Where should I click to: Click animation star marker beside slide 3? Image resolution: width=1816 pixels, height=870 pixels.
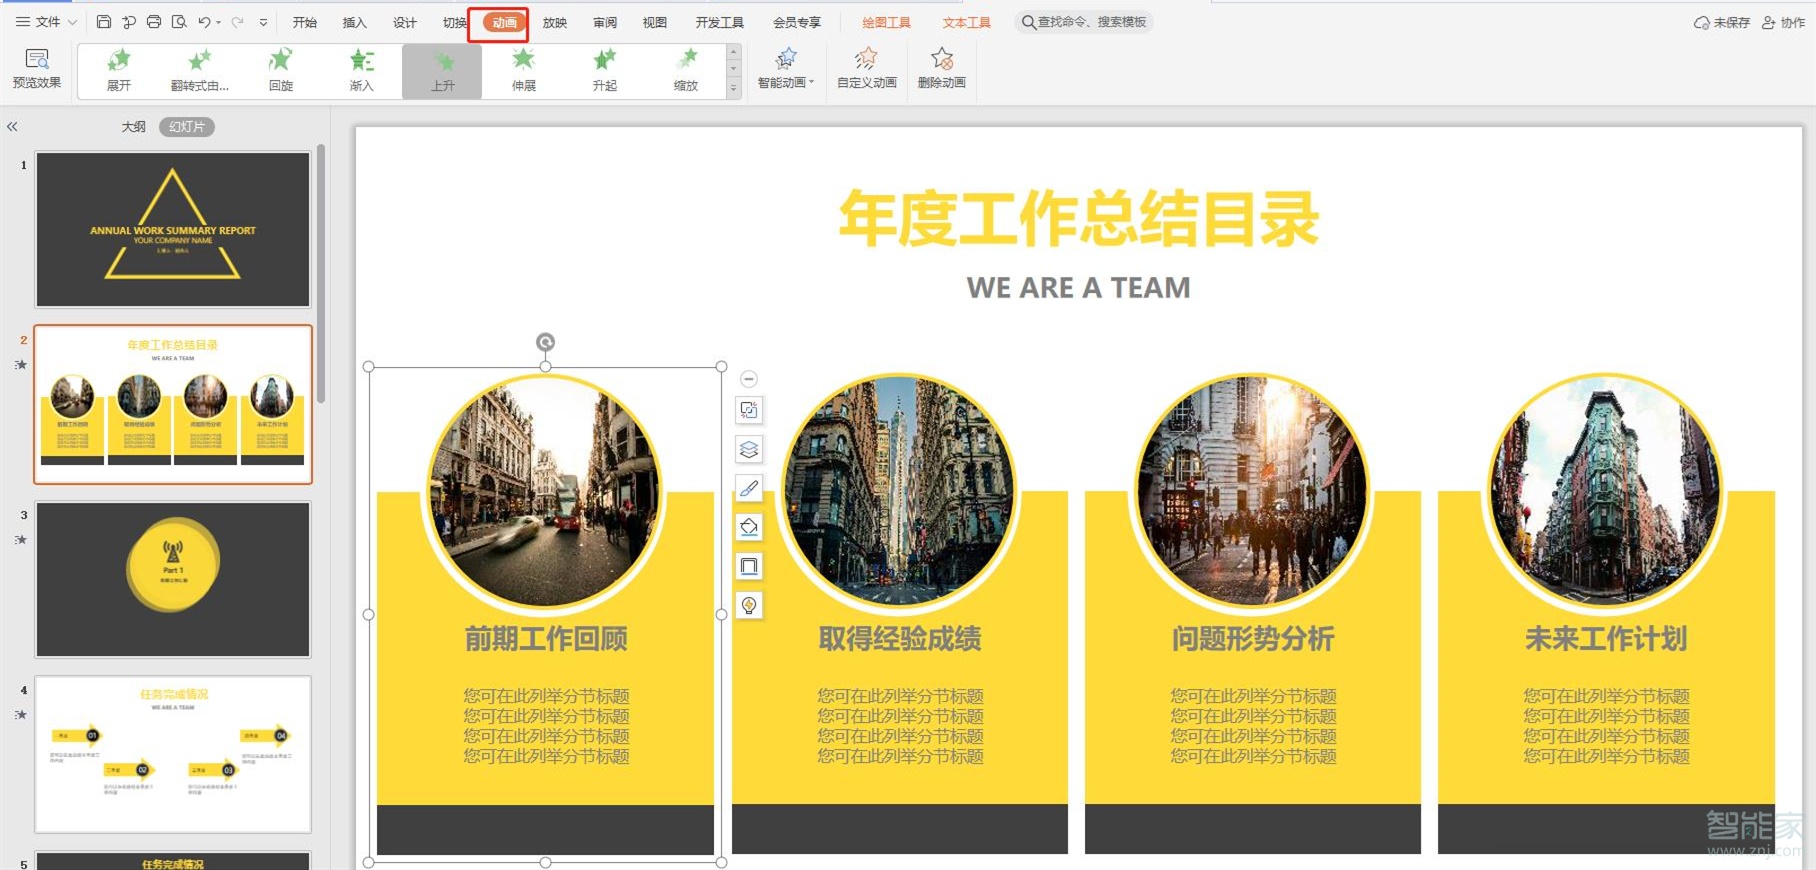click(21, 540)
